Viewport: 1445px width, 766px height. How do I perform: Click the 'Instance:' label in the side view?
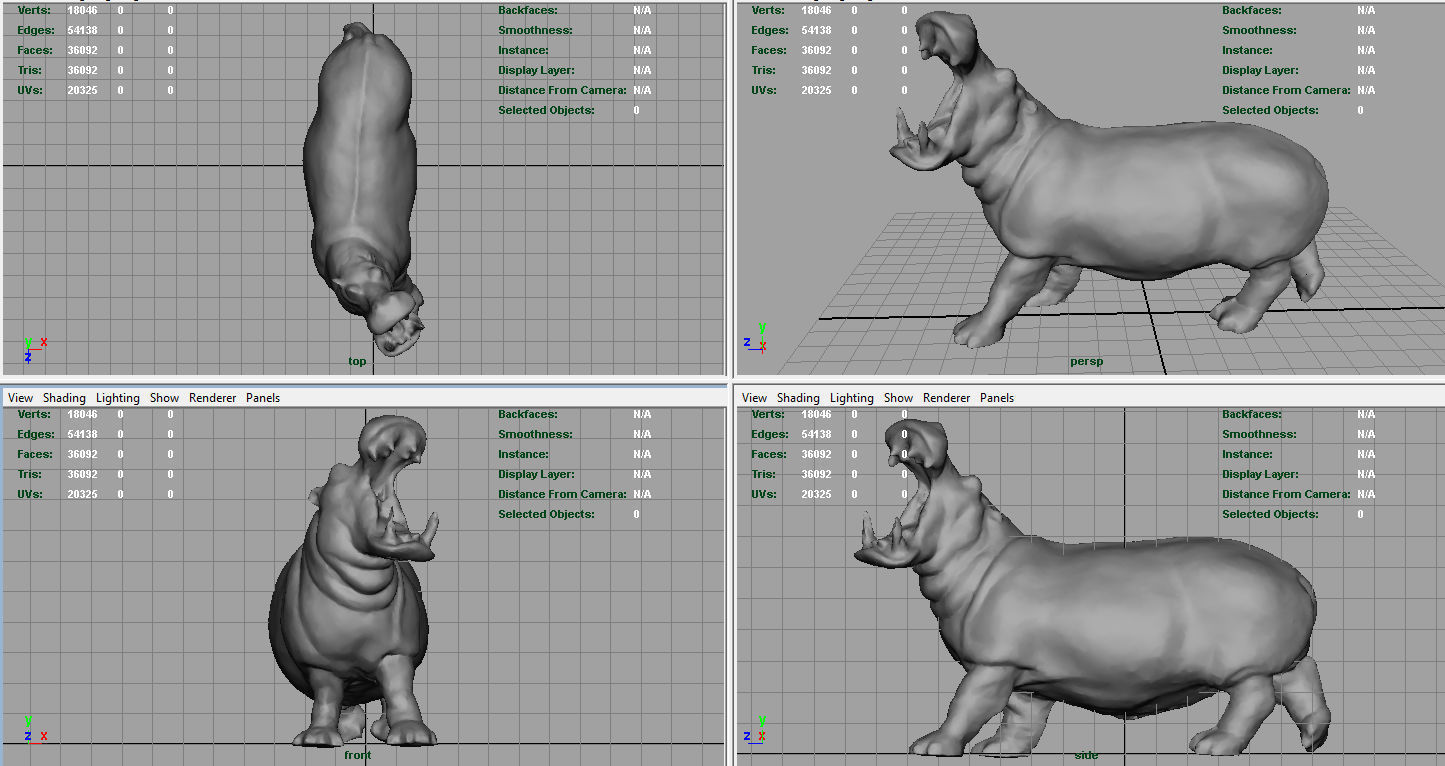coord(1247,454)
